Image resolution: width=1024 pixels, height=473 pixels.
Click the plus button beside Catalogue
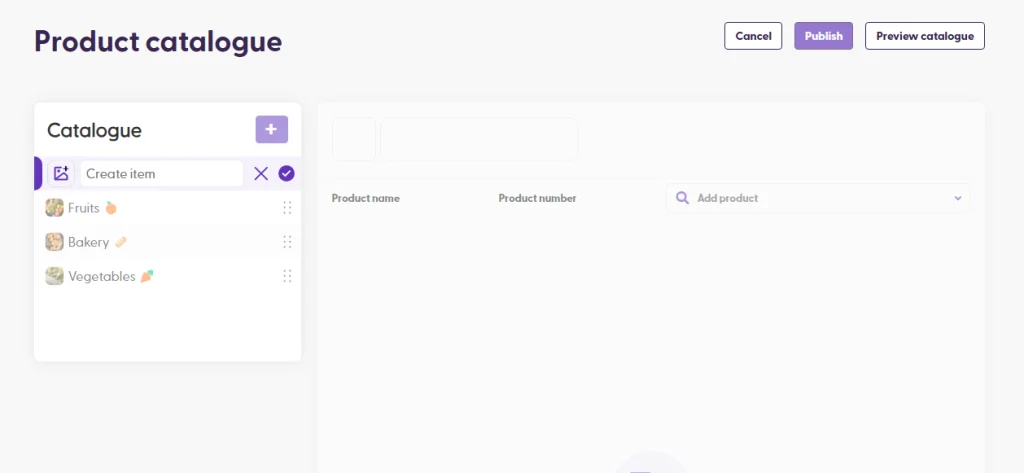[272, 129]
